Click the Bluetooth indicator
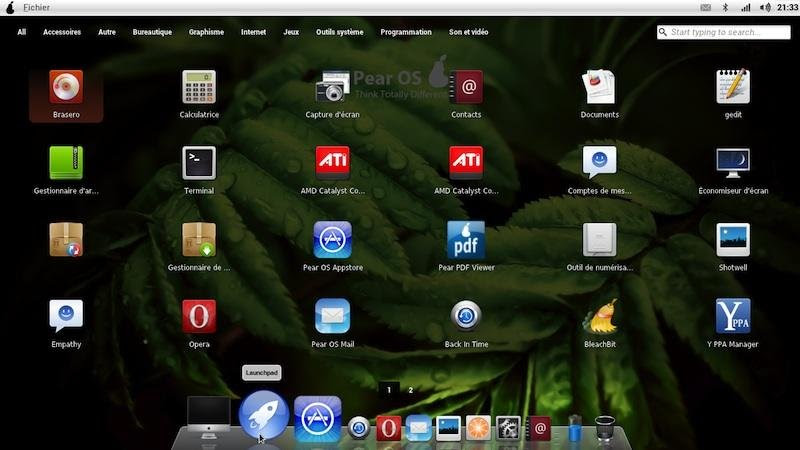Viewport: 800px width, 450px height. coord(726,8)
